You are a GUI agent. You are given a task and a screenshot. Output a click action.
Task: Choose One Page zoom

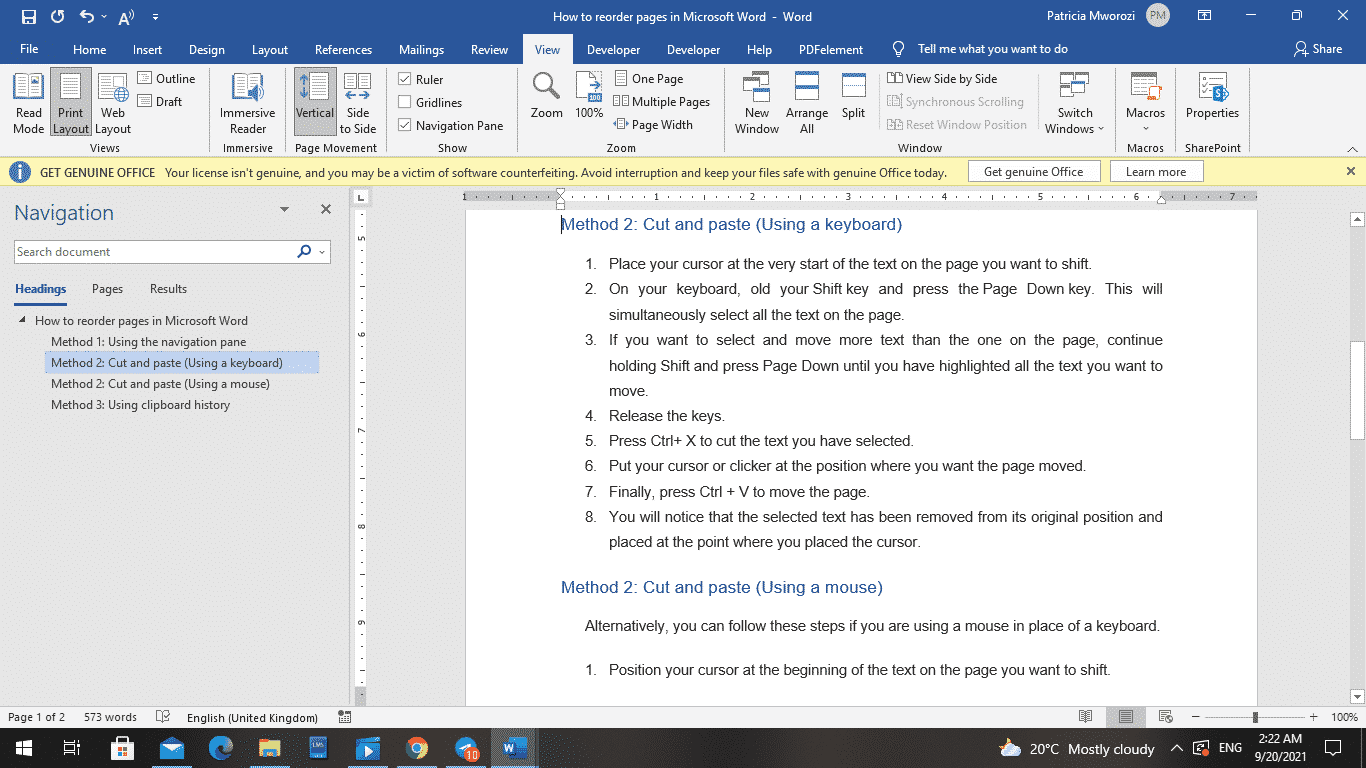coord(647,78)
